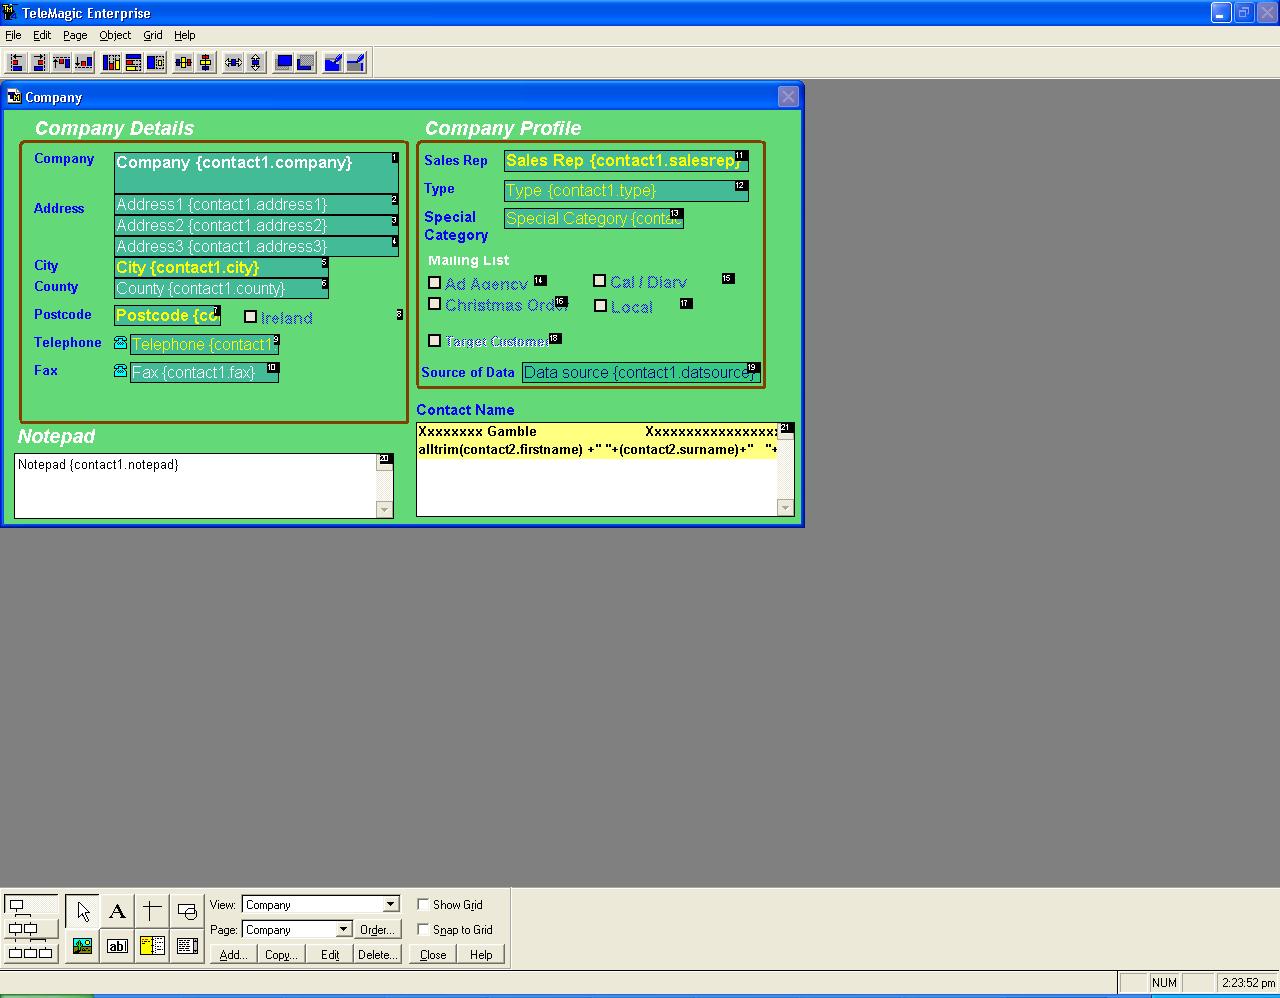This screenshot has width=1280, height=998.
Task: Select the line drawing tool
Action: coord(152,911)
